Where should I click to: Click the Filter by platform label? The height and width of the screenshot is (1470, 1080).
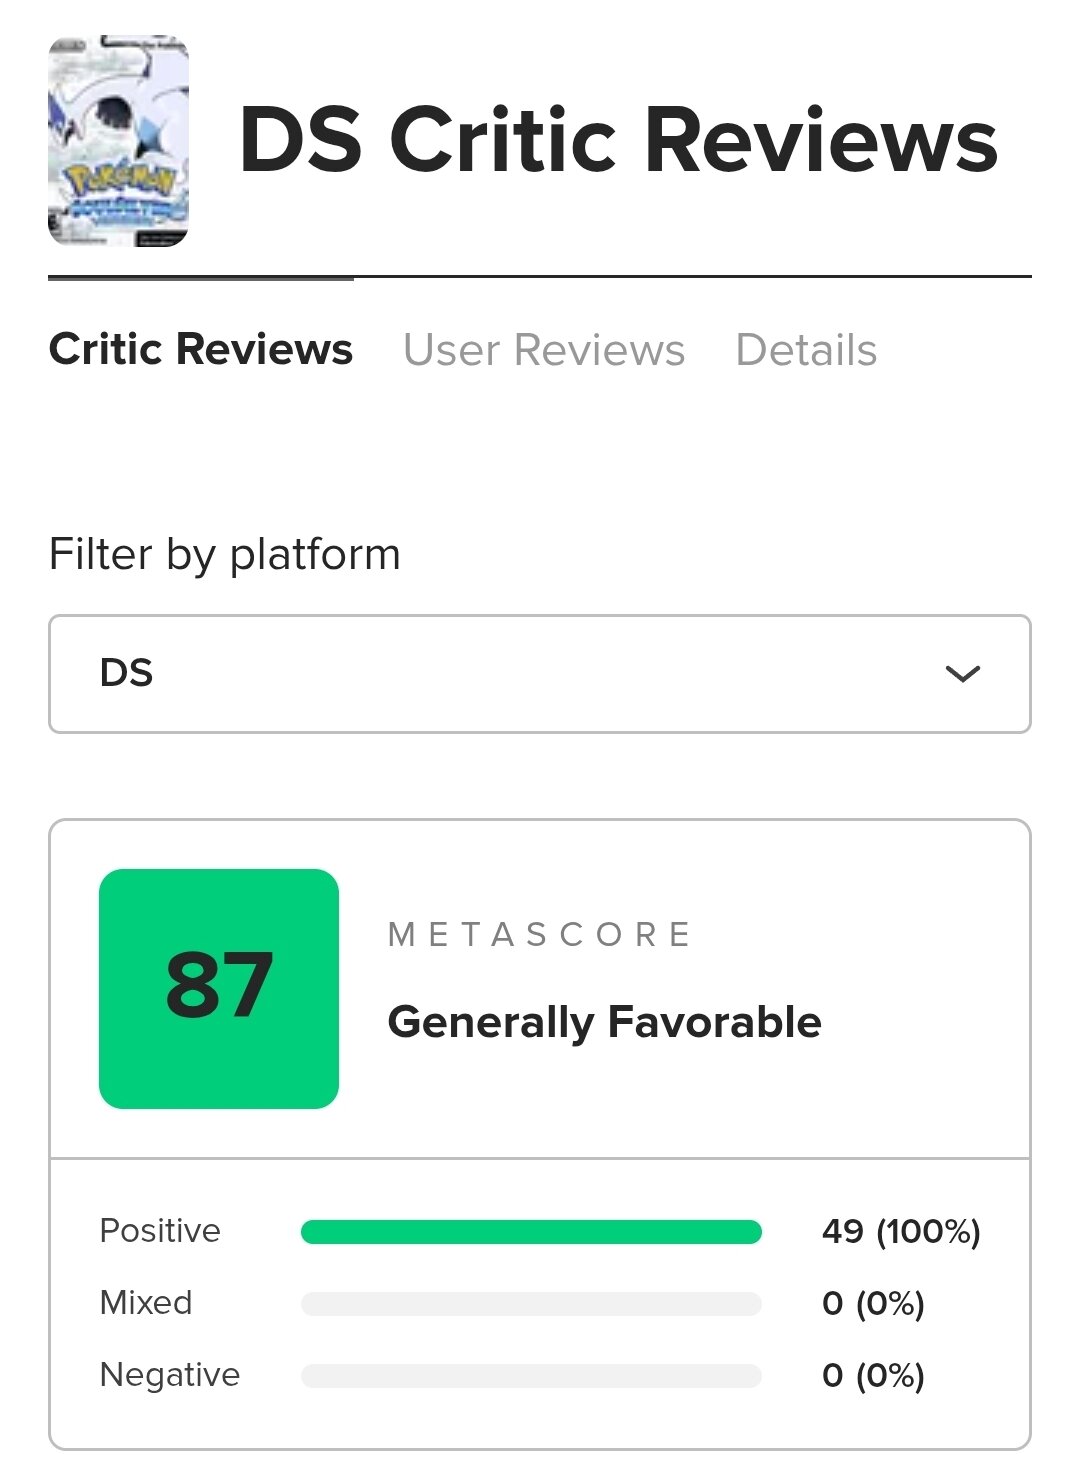click(x=224, y=554)
